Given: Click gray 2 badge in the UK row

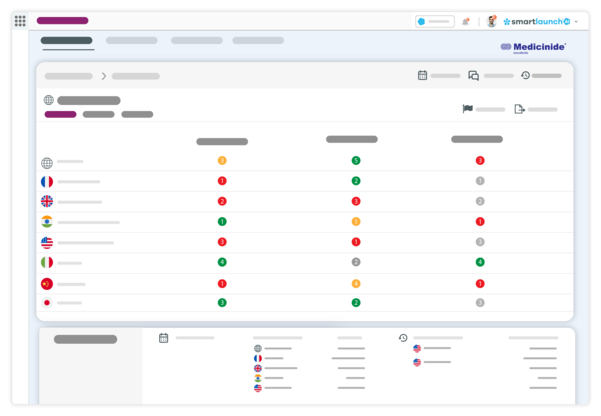Looking at the screenshot, I should (x=480, y=201).
